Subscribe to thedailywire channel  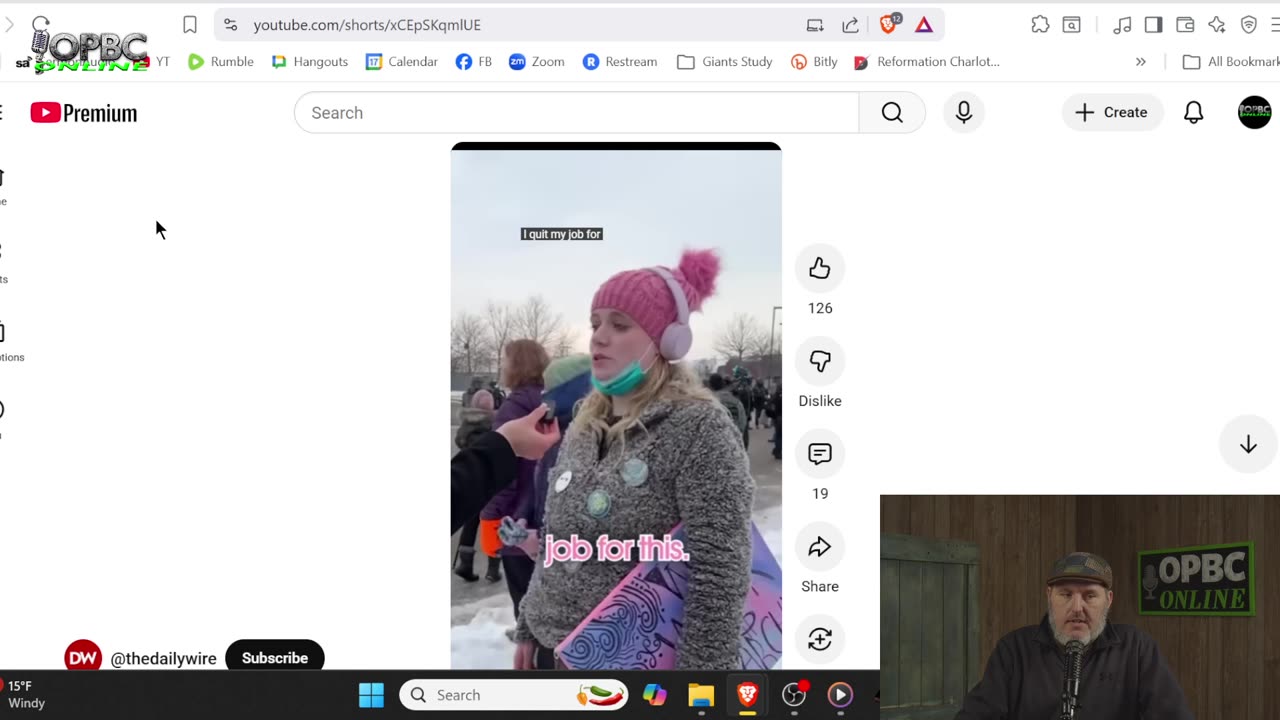[275, 658]
